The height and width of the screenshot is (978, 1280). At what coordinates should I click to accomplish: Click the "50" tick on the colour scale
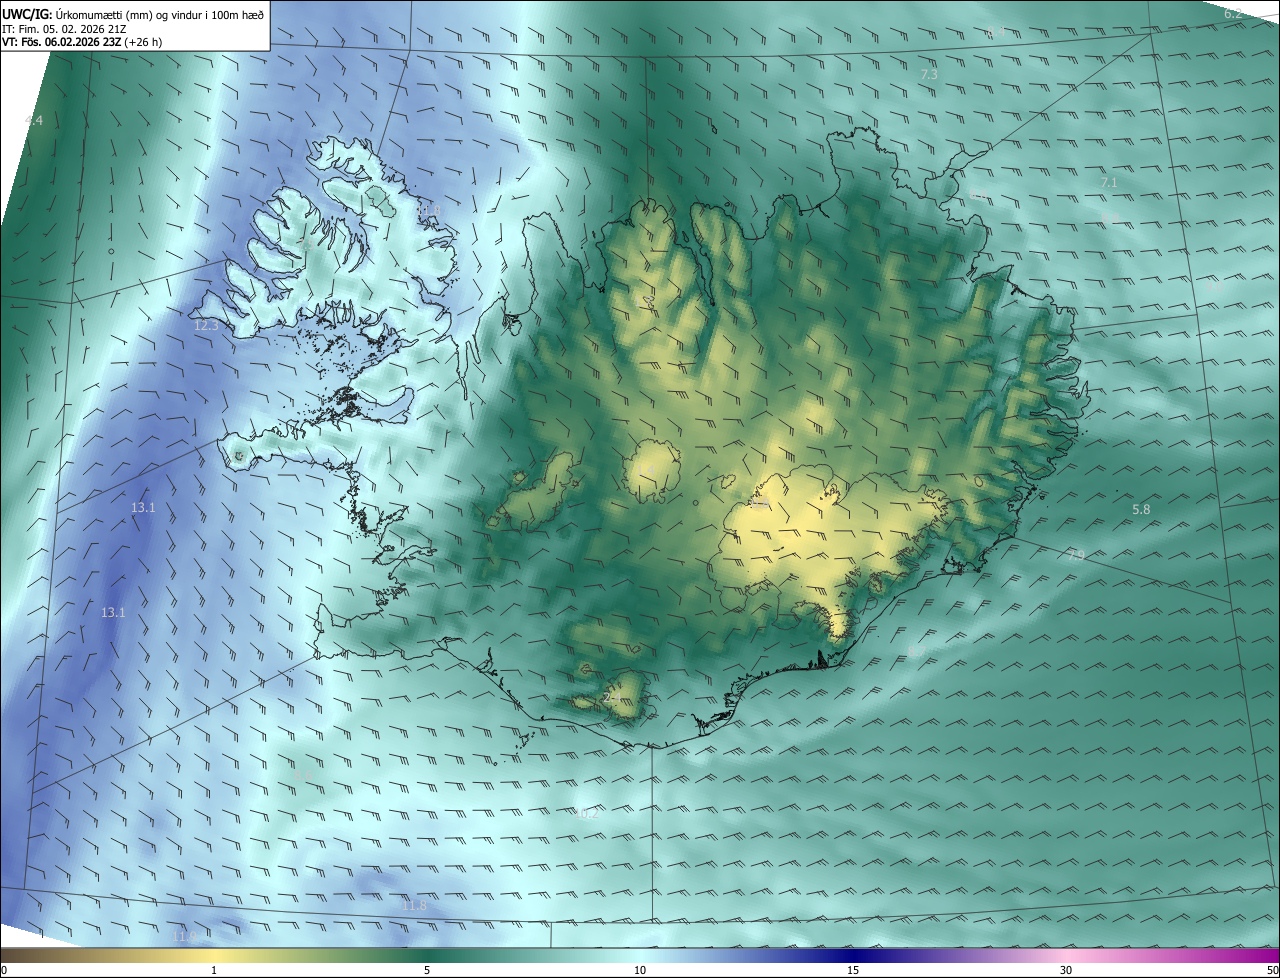(1272, 971)
